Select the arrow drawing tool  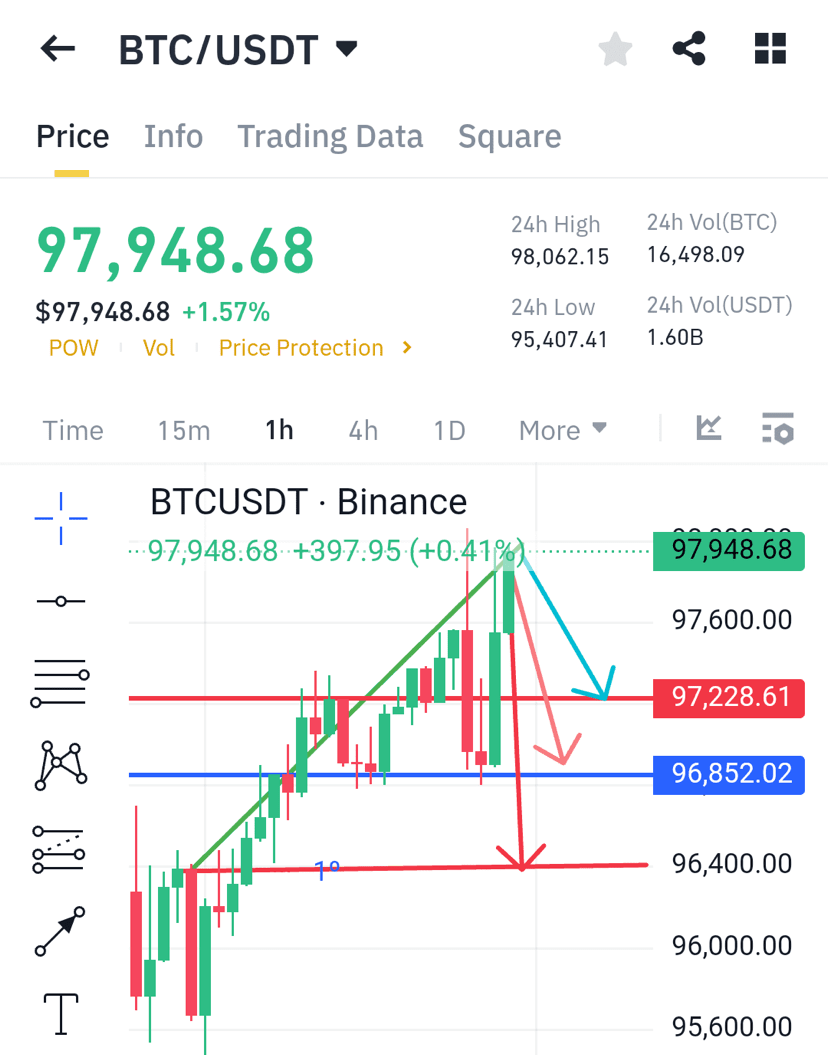click(60, 931)
